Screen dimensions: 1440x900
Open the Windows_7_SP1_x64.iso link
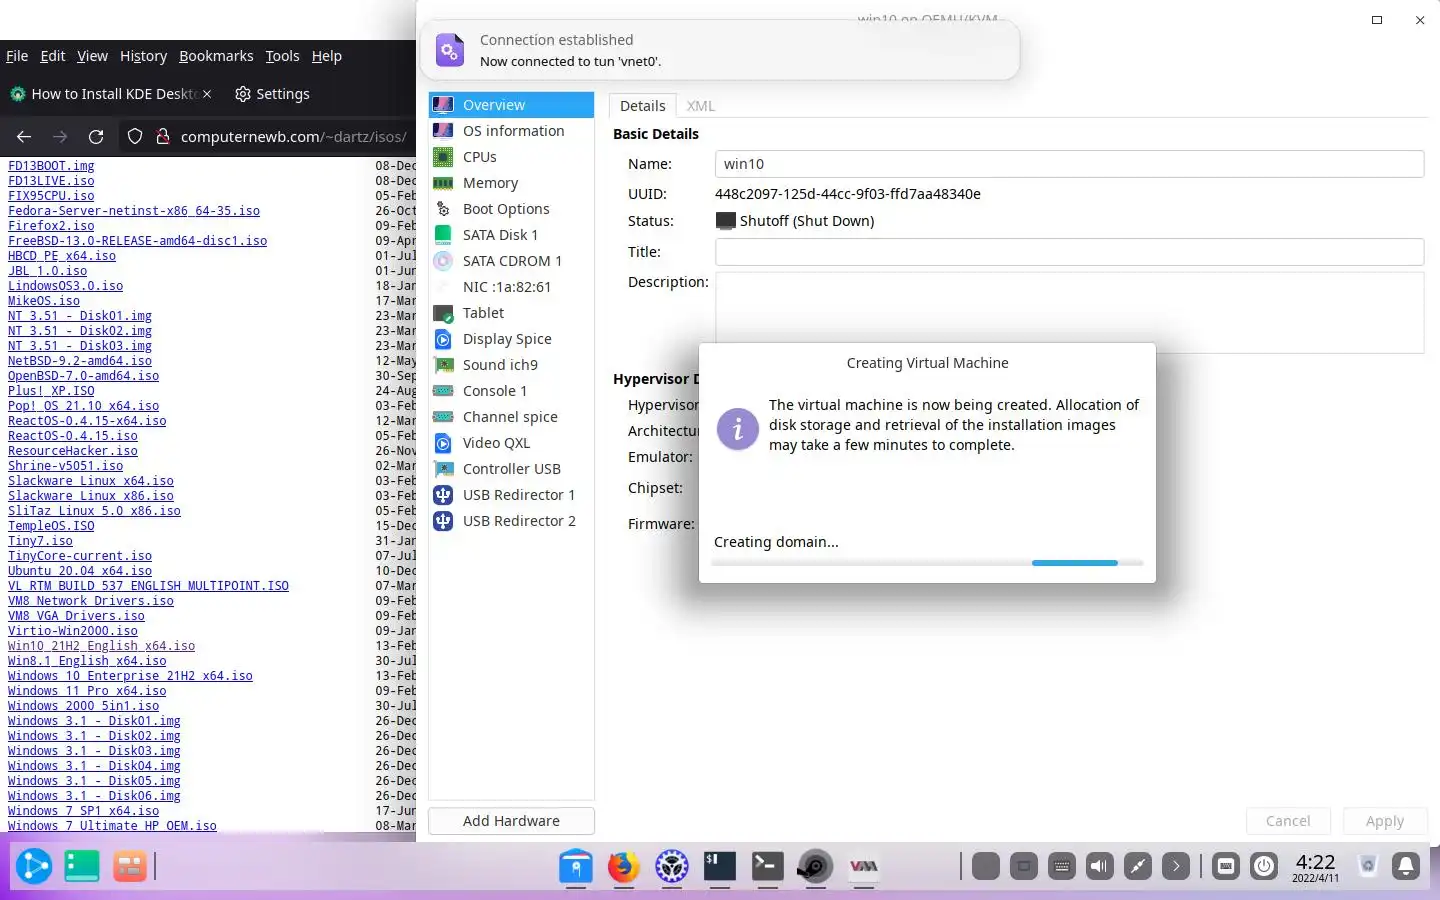click(83, 811)
